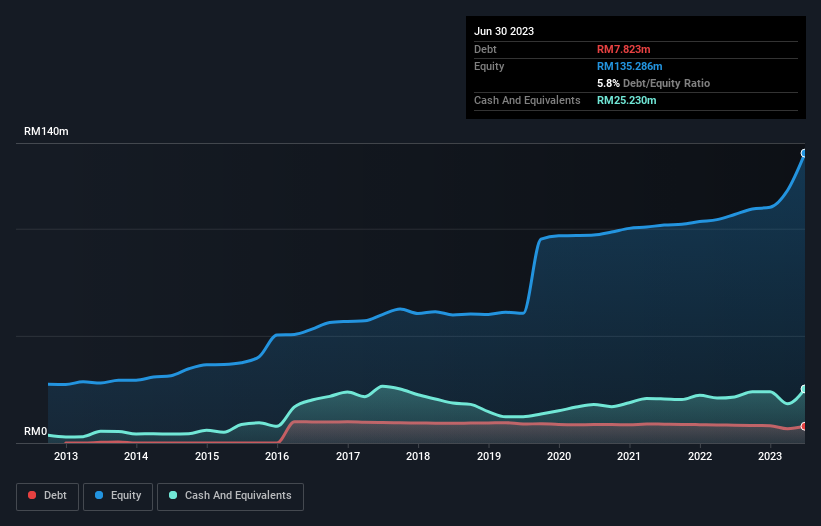The width and height of the screenshot is (821, 526).
Task: Click the 2018 x-axis label
Action: pyautogui.click(x=418, y=456)
